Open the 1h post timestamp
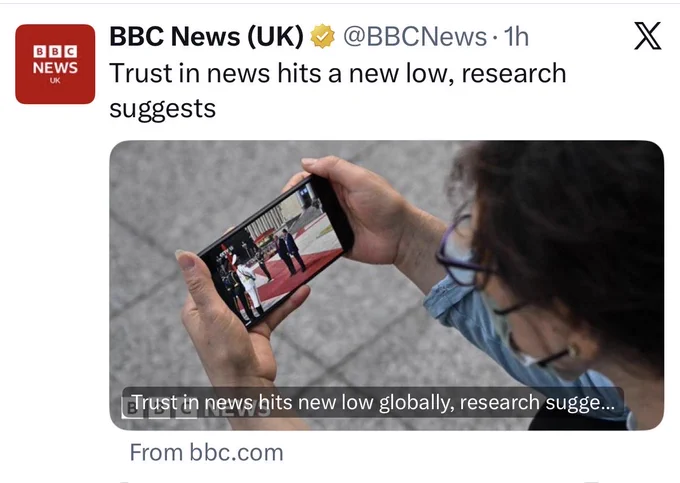The width and height of the screenshot is (680, 483). click(516, 36)
